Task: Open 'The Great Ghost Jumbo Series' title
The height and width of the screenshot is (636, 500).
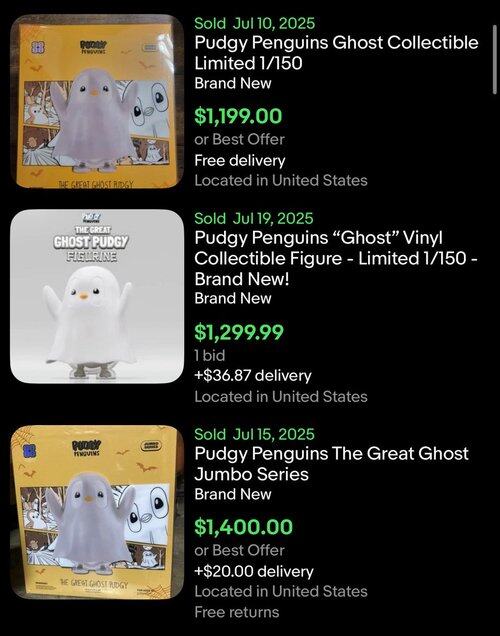Action: [331, 464]
